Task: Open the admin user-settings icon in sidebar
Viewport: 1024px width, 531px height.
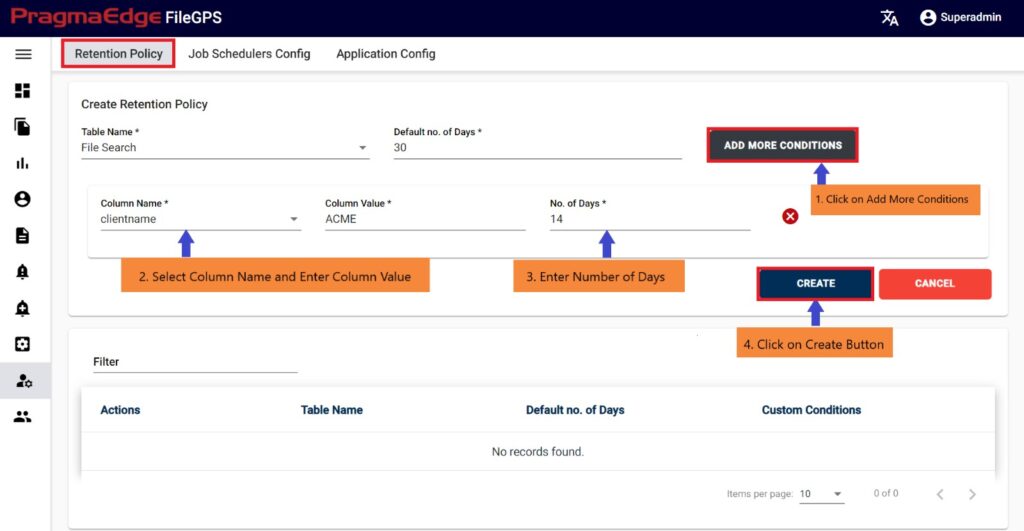Action: click(x=24, y=381)
